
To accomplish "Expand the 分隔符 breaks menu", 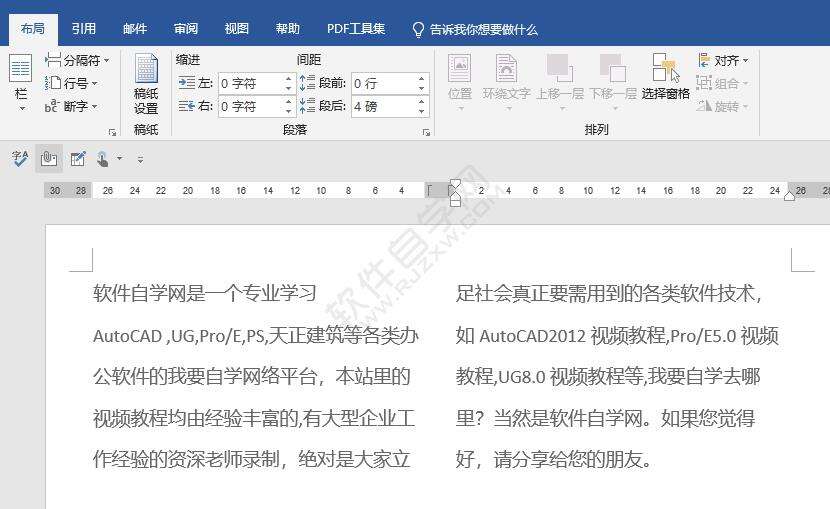I will point(77,60).
